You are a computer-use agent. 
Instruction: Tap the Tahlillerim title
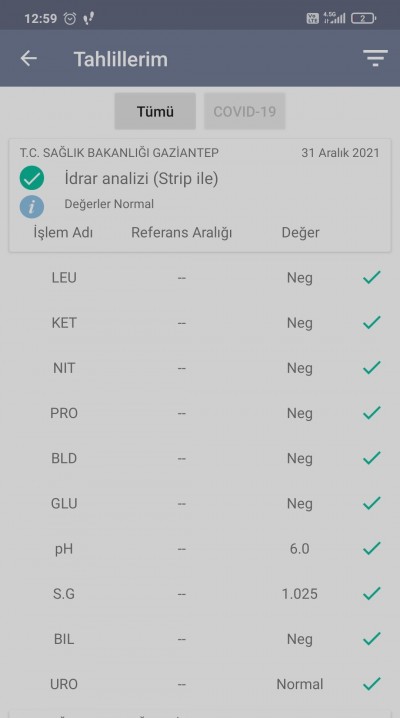point(121,59)
